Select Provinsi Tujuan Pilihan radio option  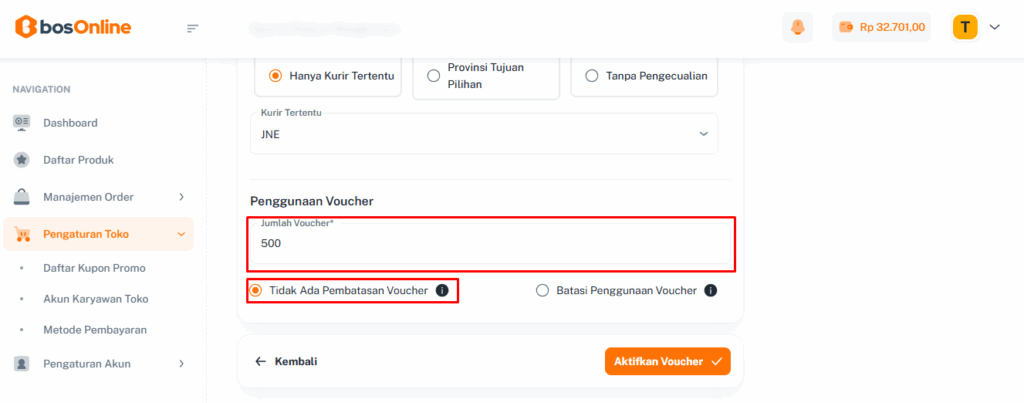[x=433, y=75]
